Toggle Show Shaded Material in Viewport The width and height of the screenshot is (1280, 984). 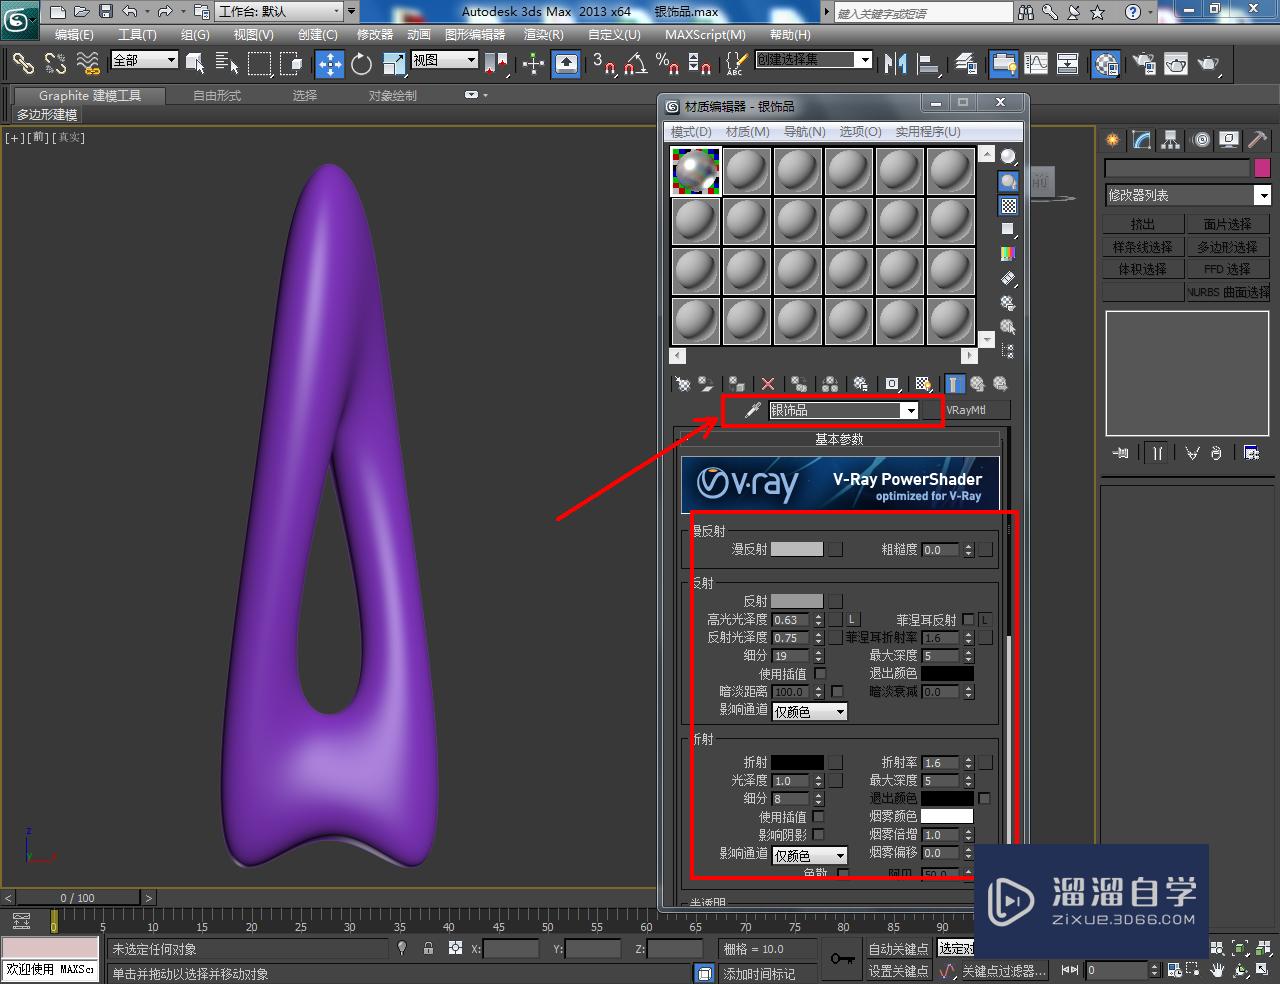(923, 384)
